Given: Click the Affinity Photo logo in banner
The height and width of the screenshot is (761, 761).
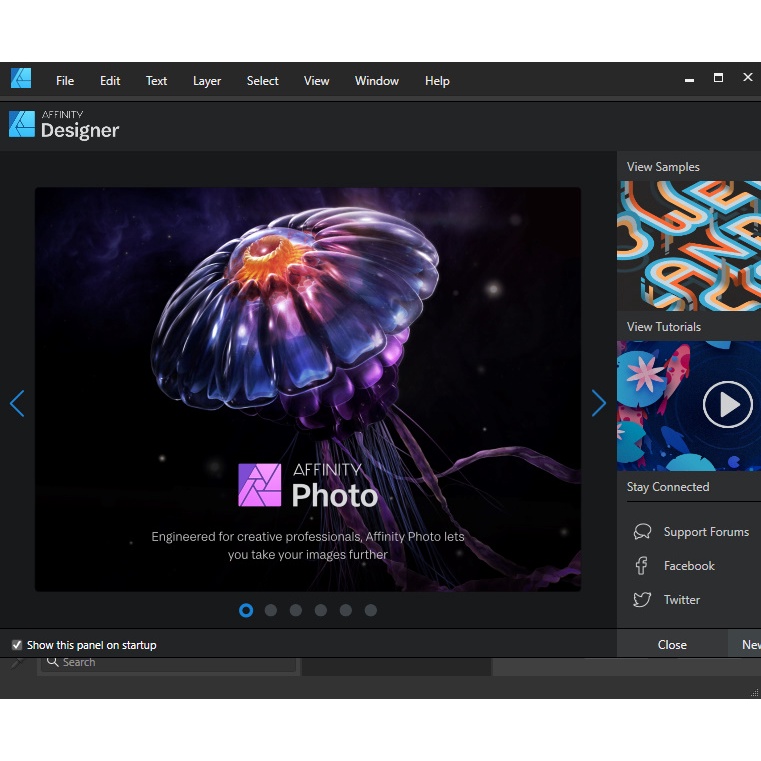Looking at the screenshot, I should coord(259,484).
